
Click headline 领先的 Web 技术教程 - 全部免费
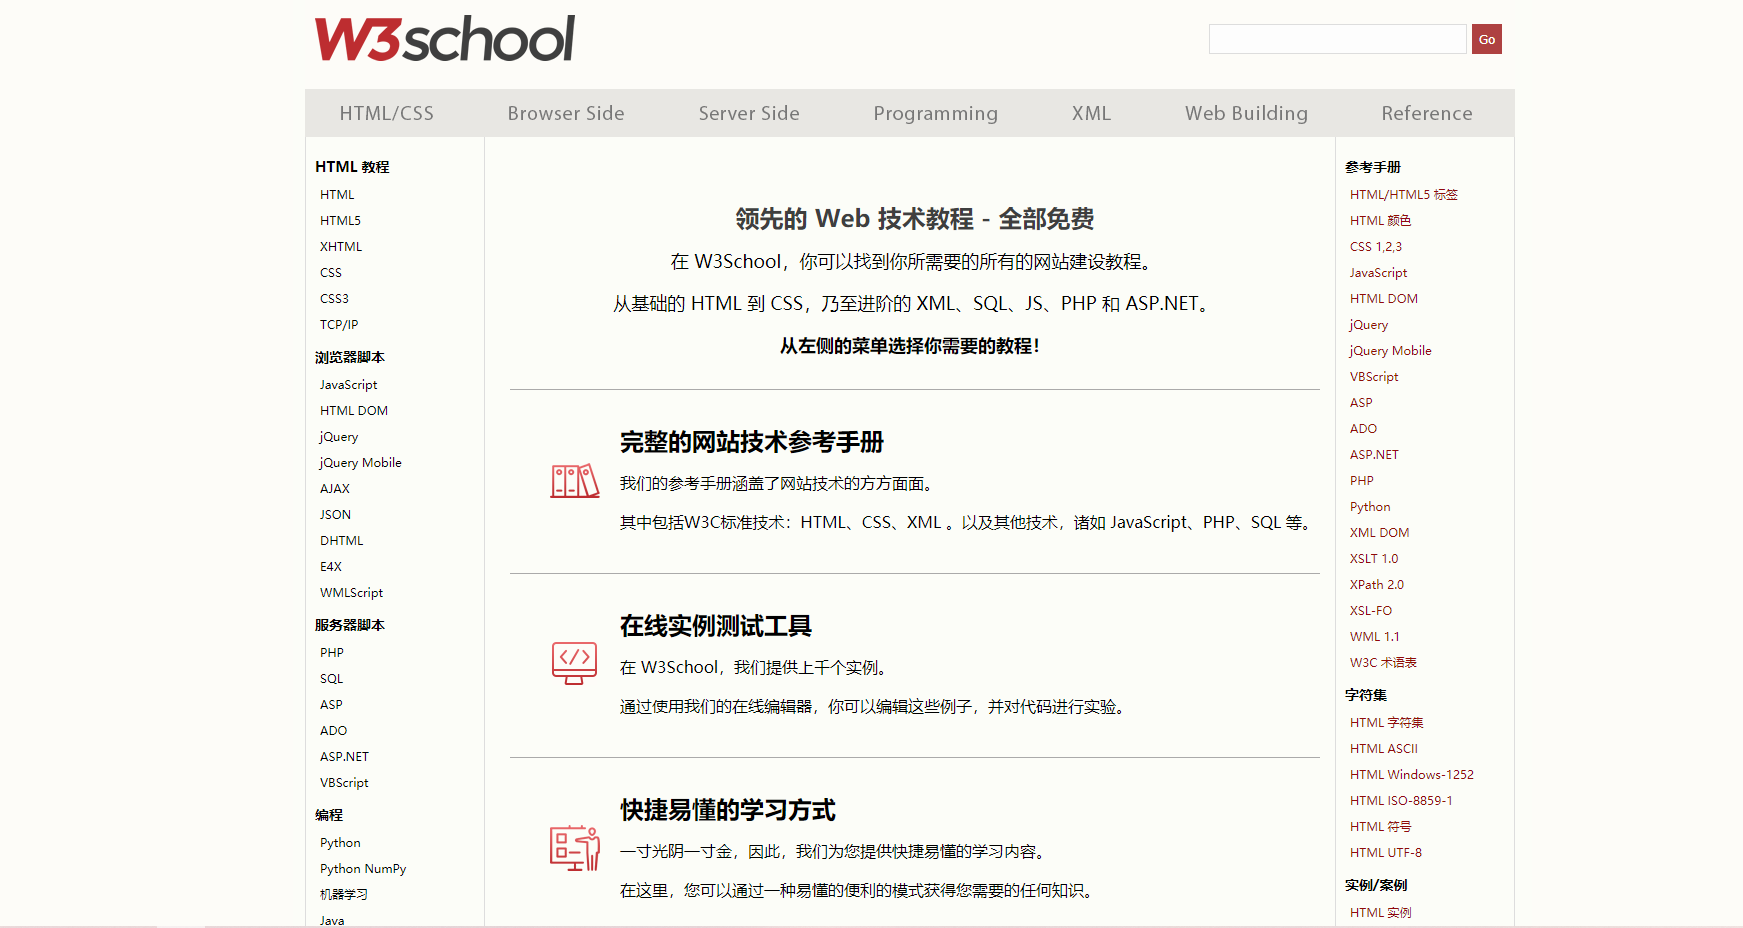pyautogui.click(x=915, y=219)
